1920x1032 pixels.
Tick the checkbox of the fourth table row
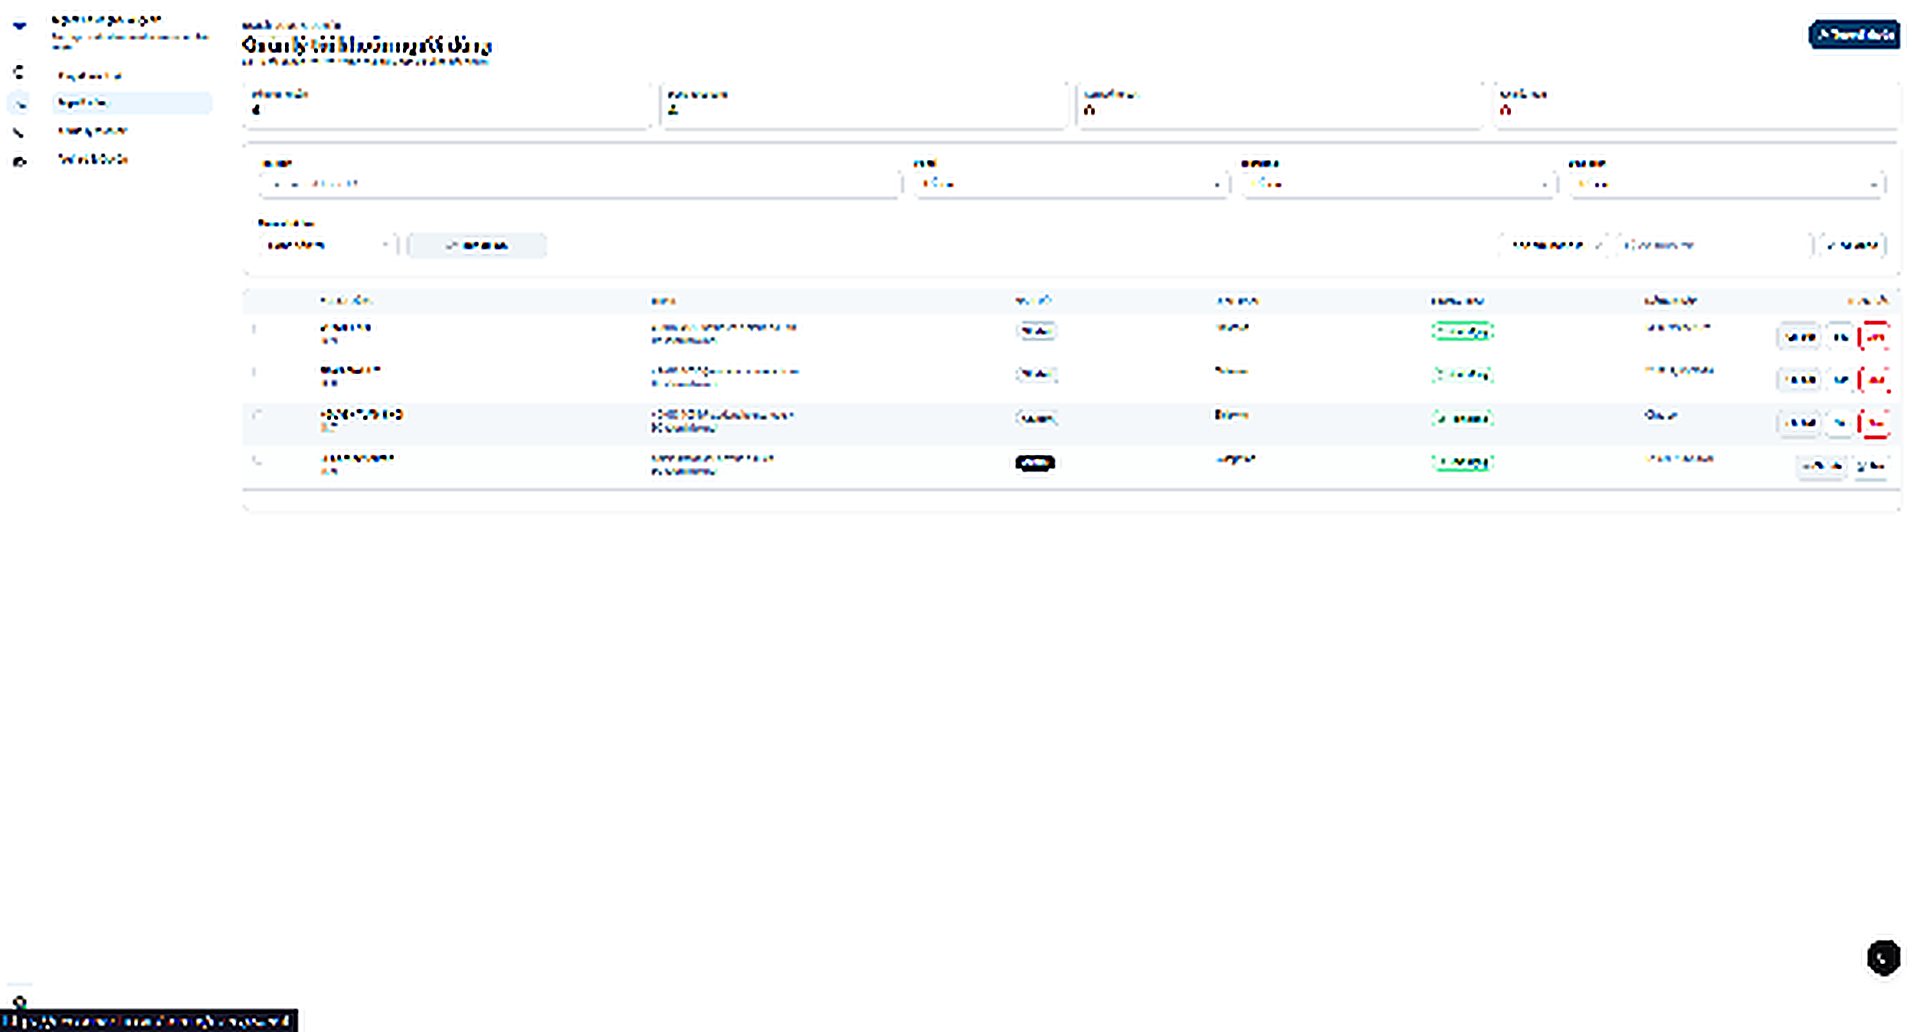tap(256, 459)
